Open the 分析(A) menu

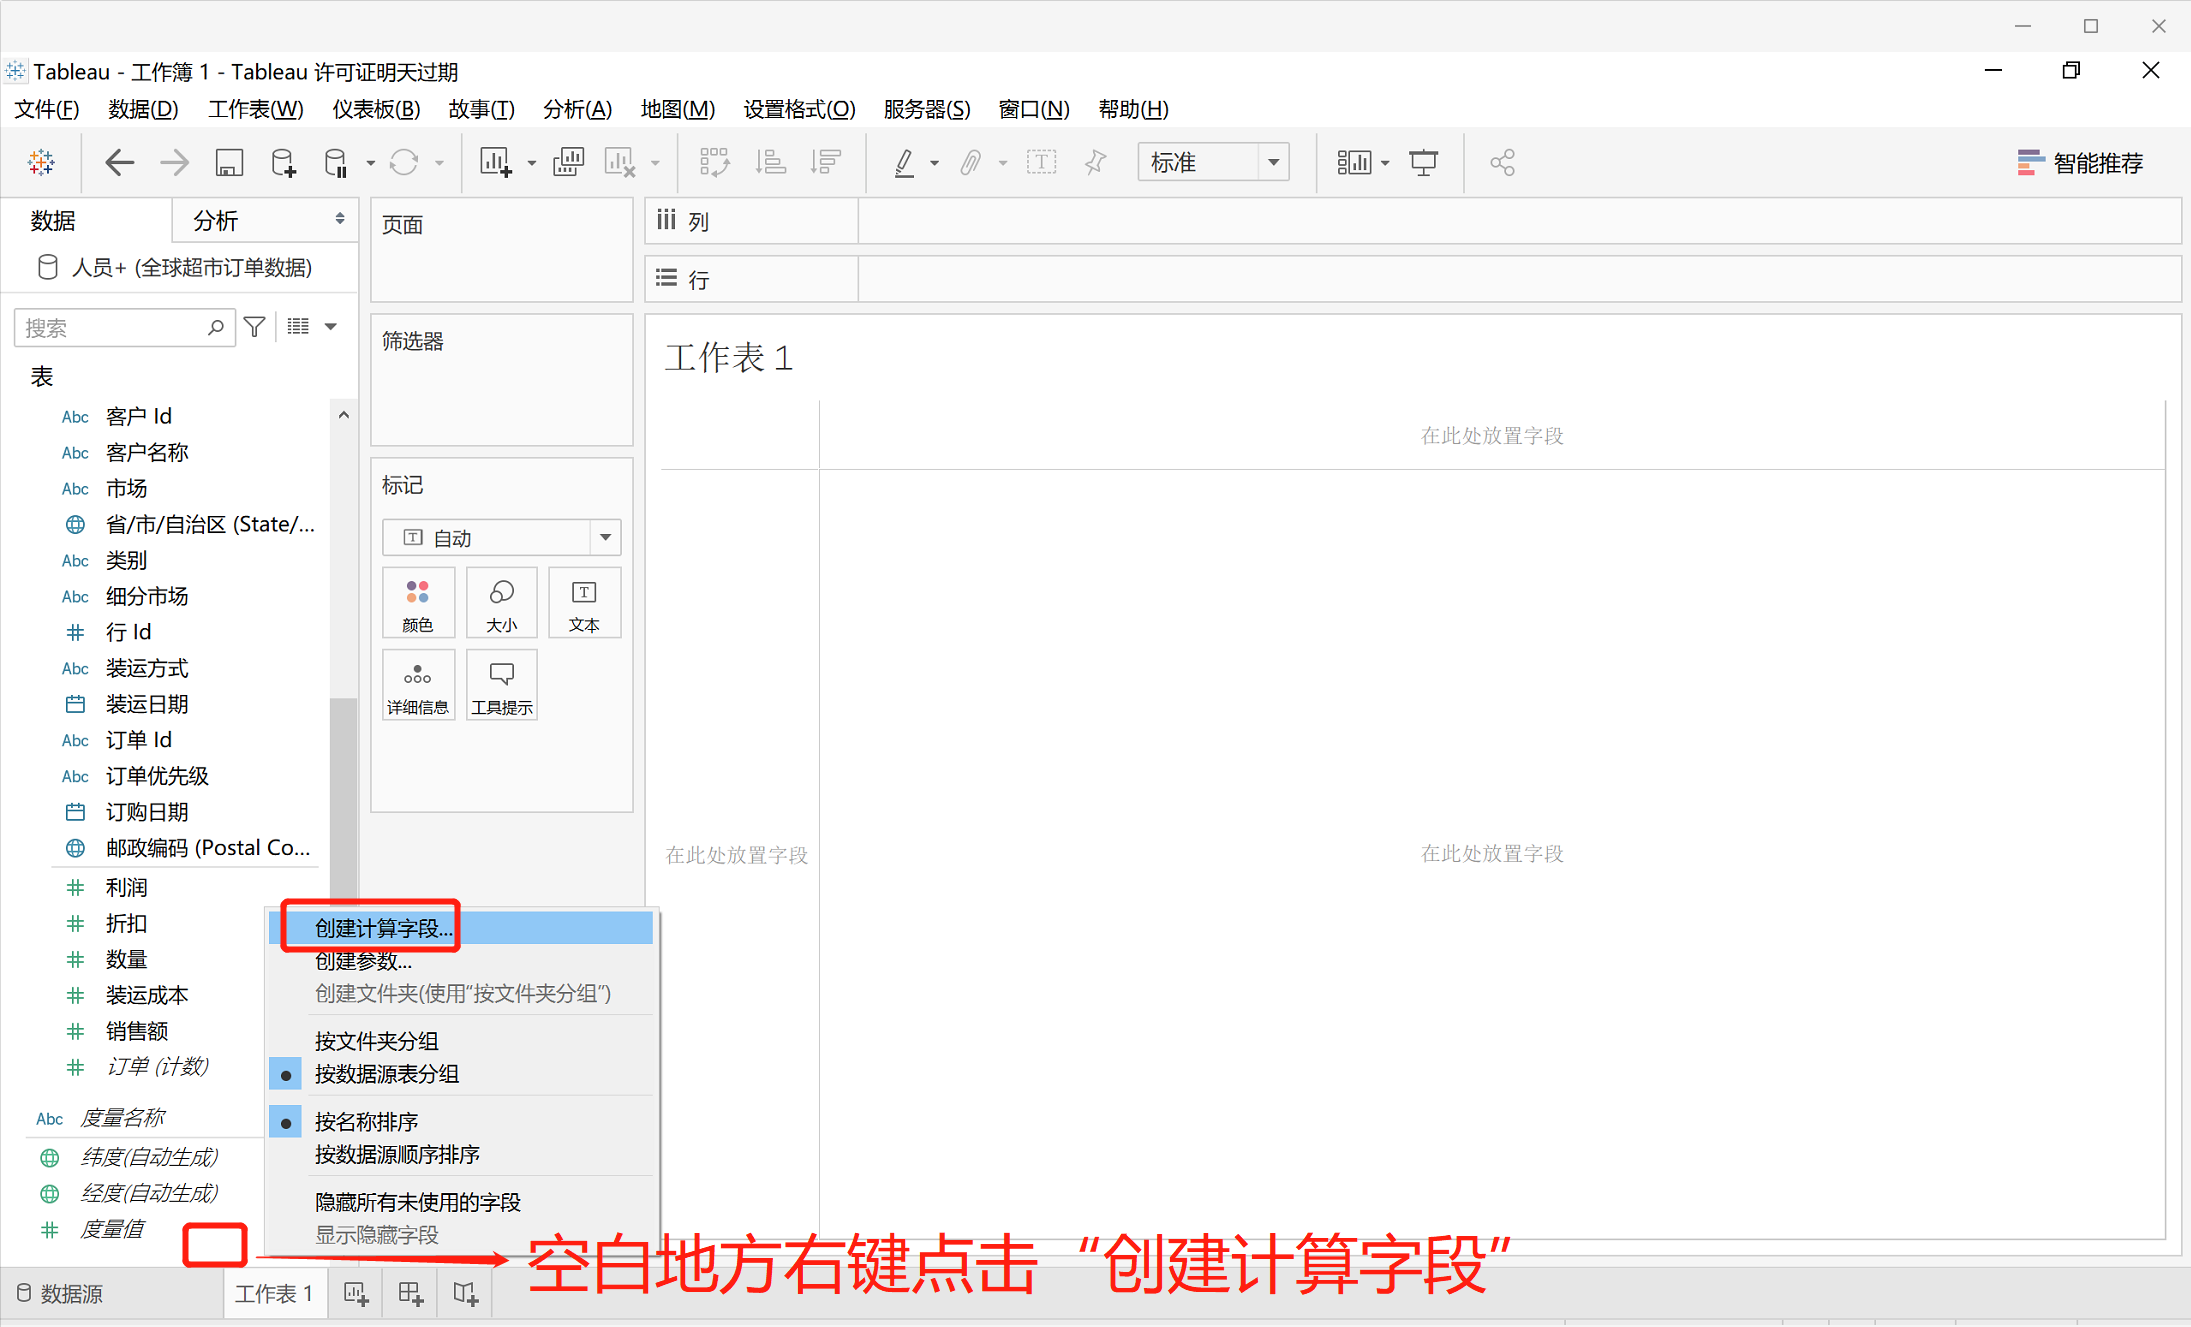click(x=577, y=109)
